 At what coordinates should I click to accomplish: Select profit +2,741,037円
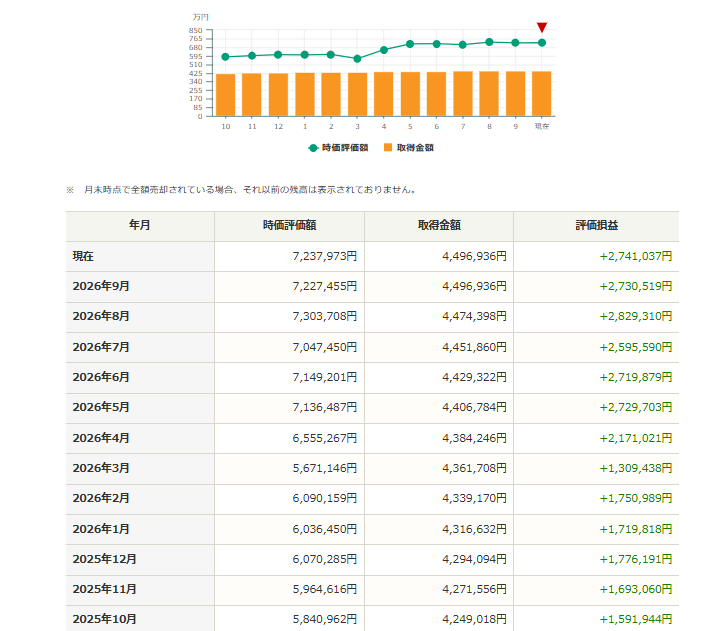[636, 256]
